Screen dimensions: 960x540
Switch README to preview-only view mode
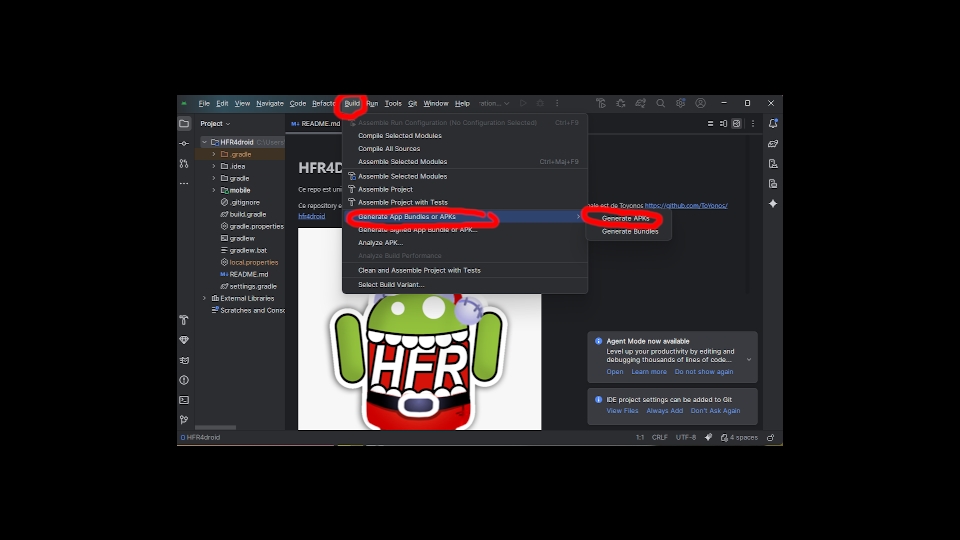coord(736,124)
